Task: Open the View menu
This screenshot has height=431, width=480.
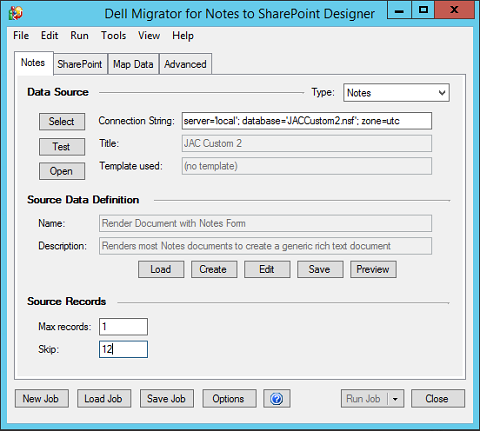Action: click(x=149, y=35)
